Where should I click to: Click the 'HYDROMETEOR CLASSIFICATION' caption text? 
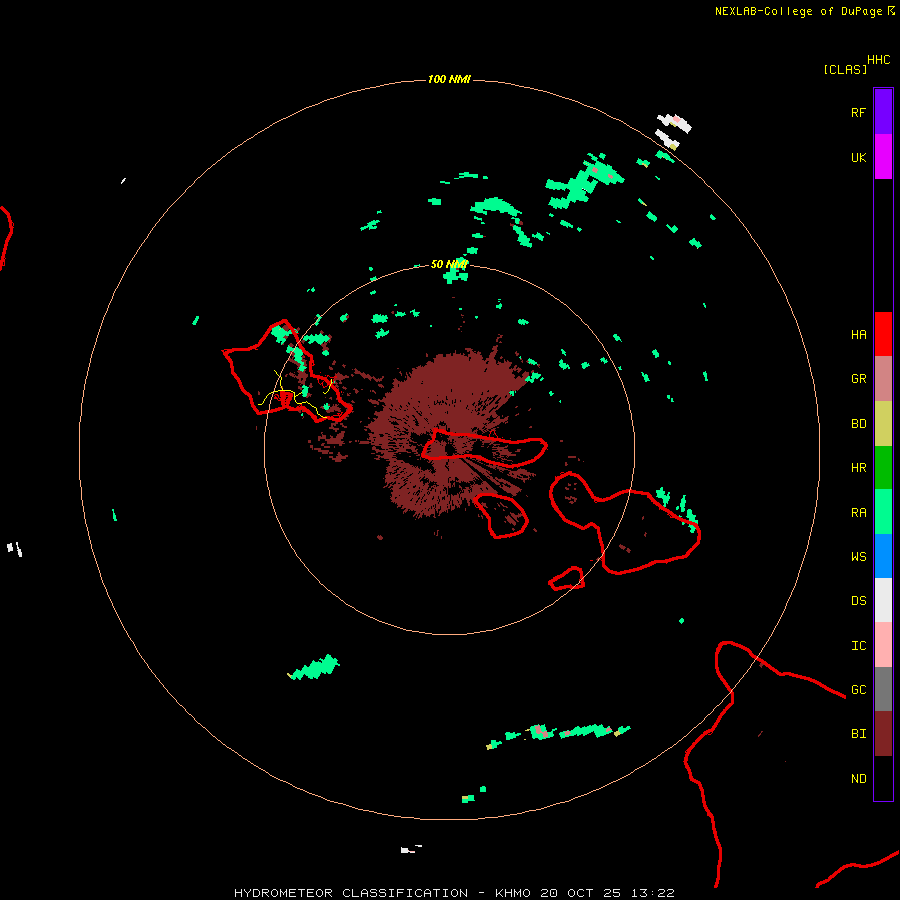point(351,893)
